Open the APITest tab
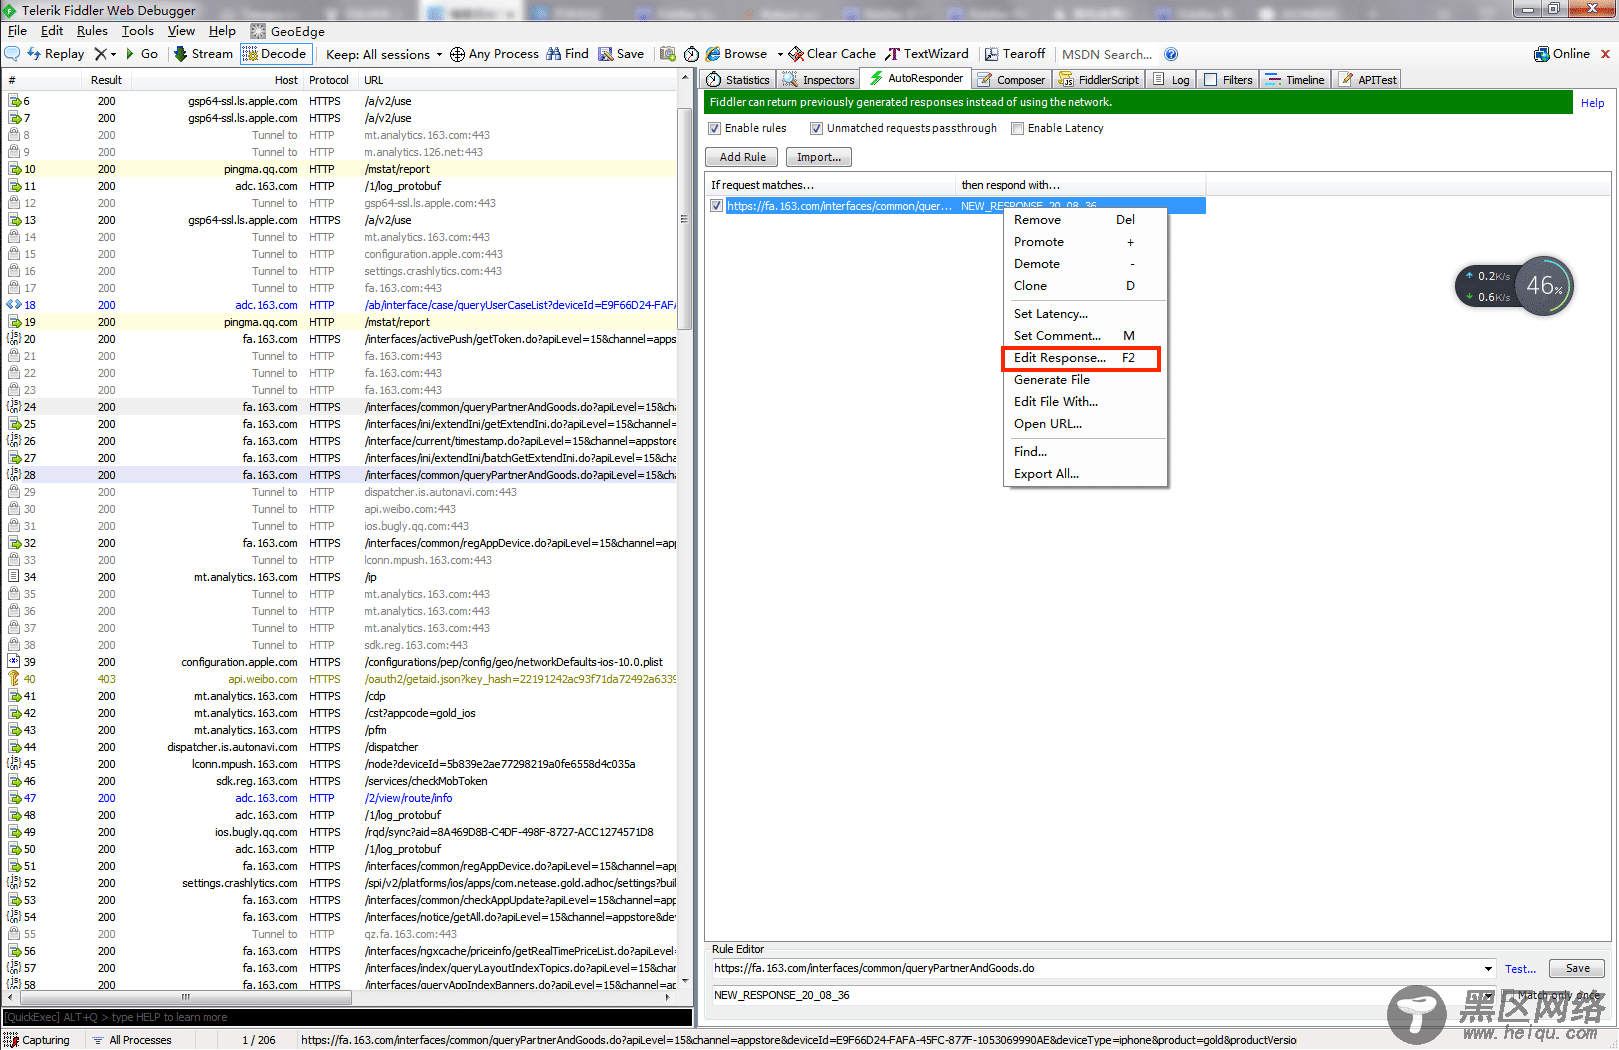 pyautogui.click(x=1368, y=80)
